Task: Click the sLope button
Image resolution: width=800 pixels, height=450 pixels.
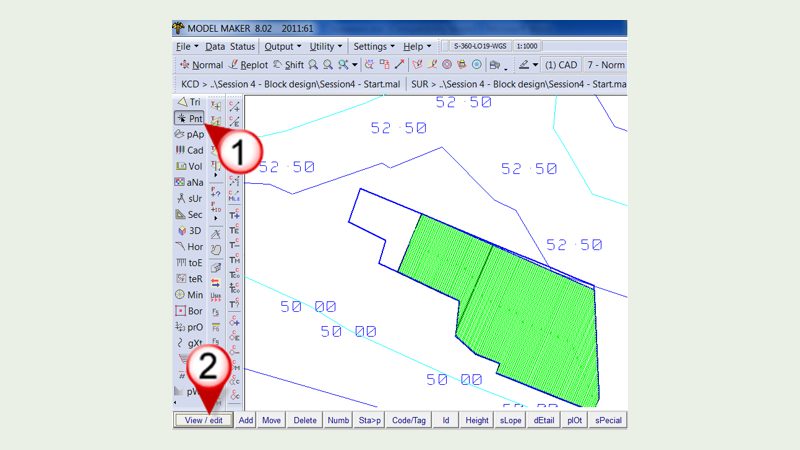Action: [x=510, y=420]
